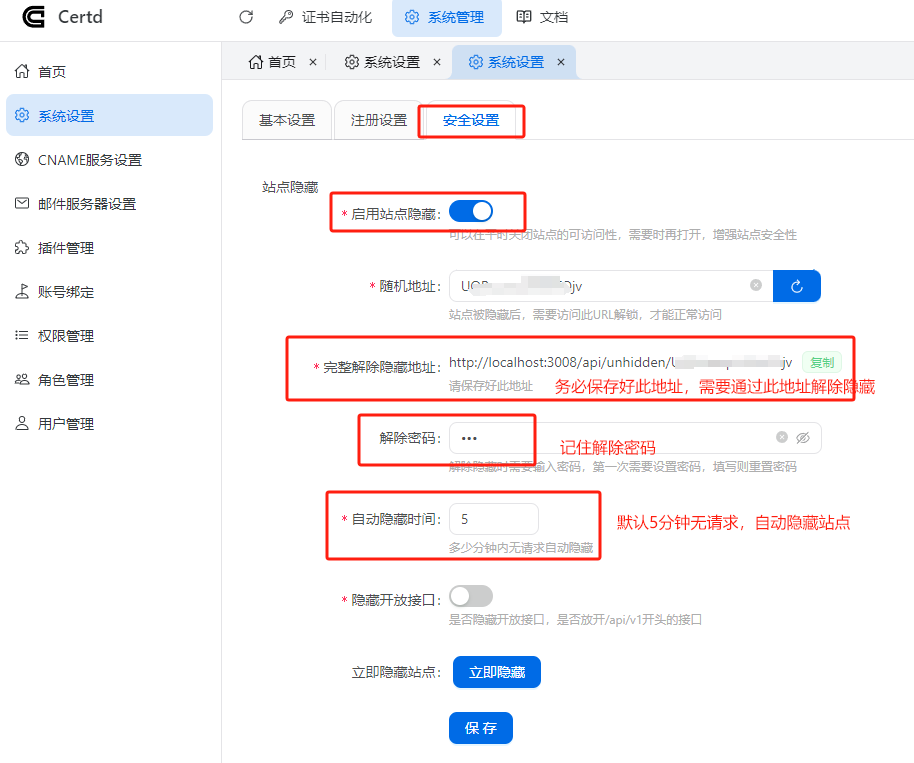Open the 证书自动化 top menu
The height and width of the screenshot is (763, 914).
[x=325, y=17]
